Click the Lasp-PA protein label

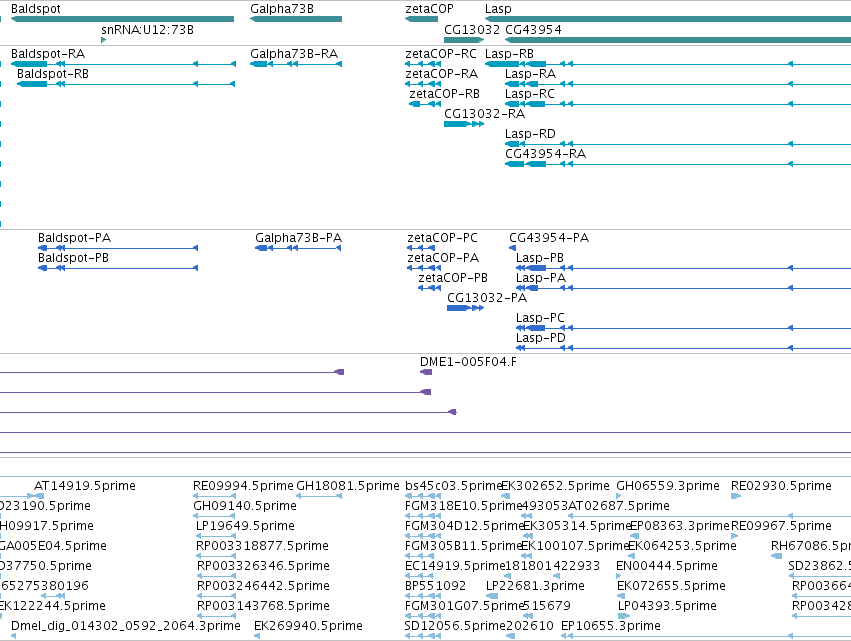(541, 278)
